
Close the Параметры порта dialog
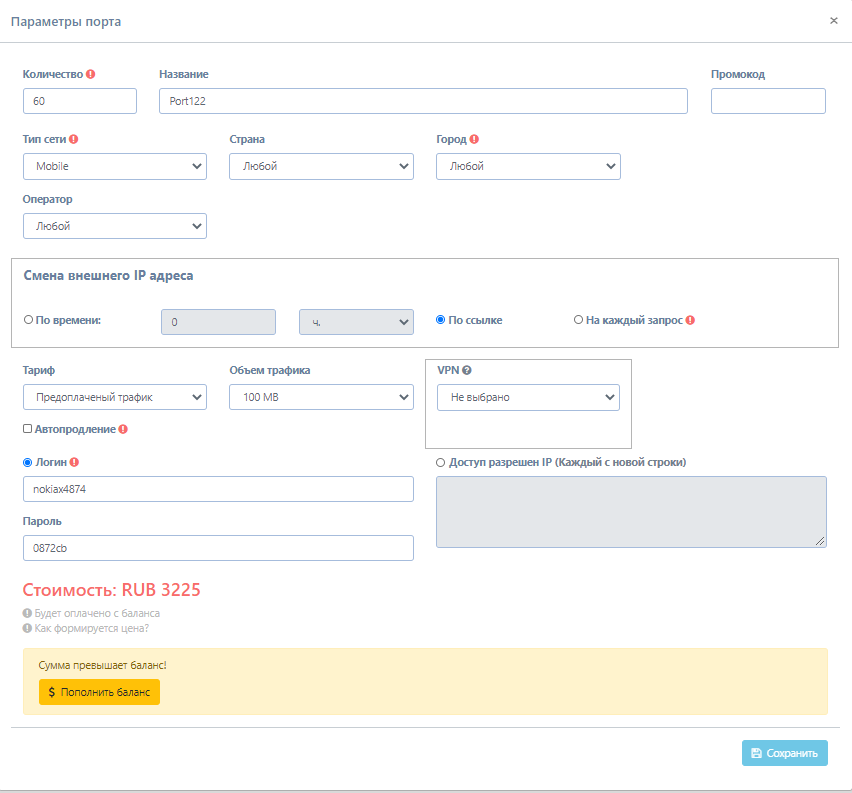tap(834, 20)
